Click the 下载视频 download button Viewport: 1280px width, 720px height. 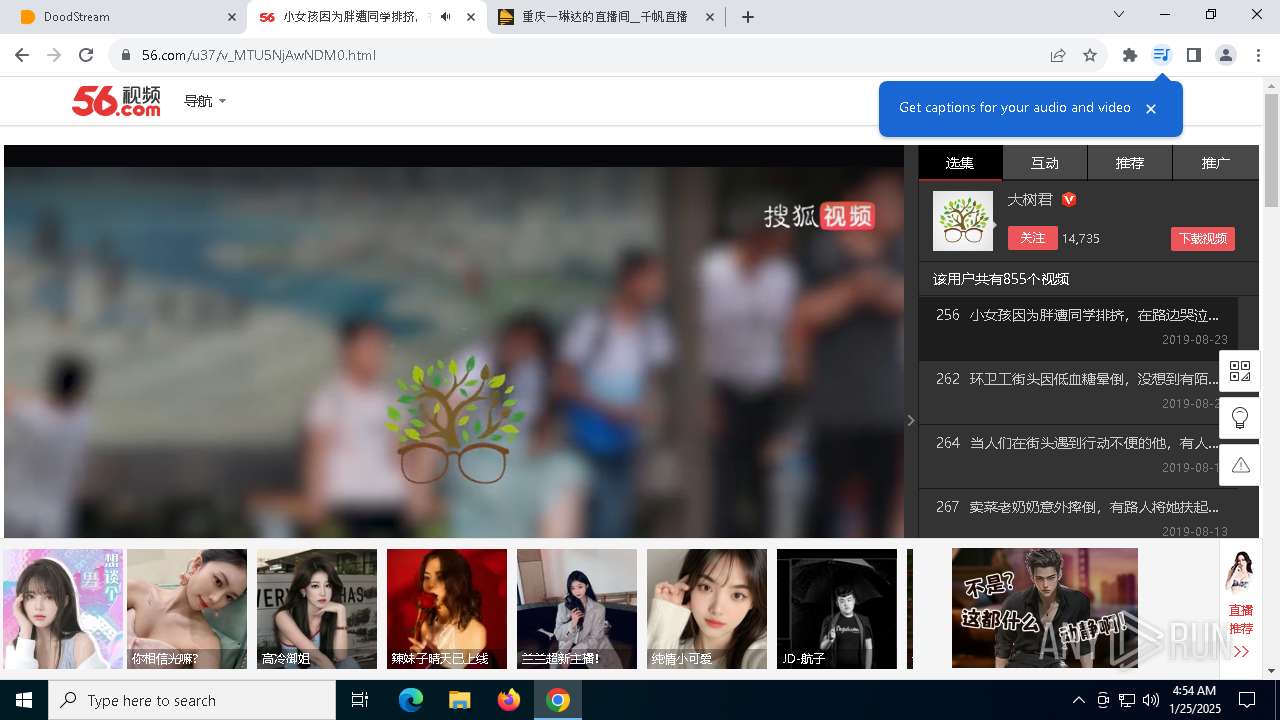1203,239
